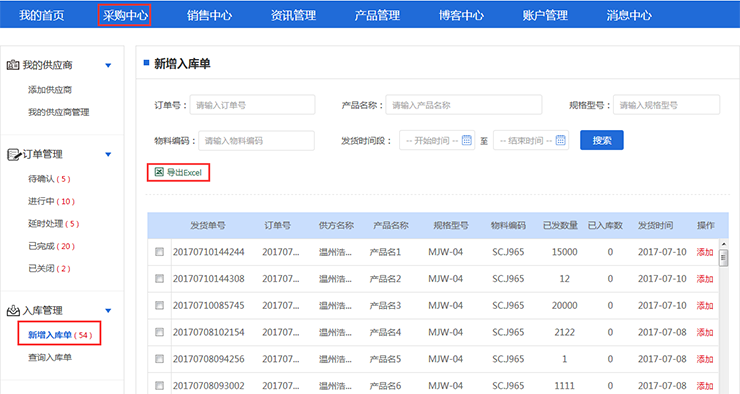The image size is (740, 394).
Task: Click the 物料编码 column header
Action: tap(508, 226)
